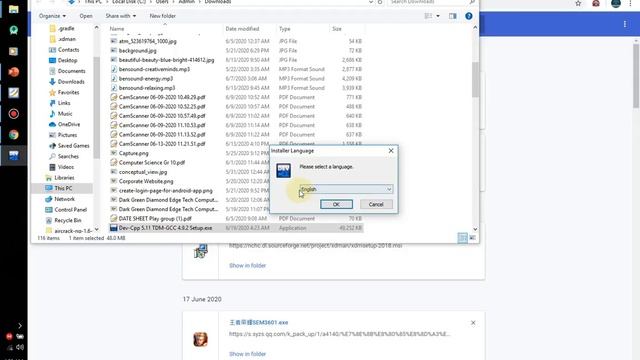The height and width of the screenshot is (360, 640).
Task: Select Pictures in navigation pane
Action: (x=63, y=135)
